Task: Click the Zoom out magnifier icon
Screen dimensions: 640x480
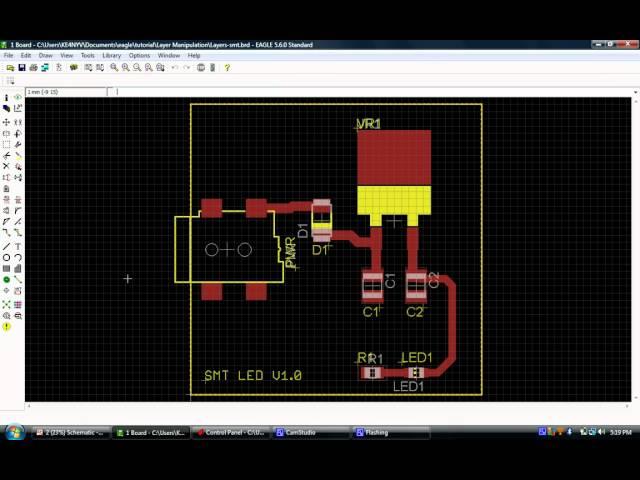Action: (137, 68)
